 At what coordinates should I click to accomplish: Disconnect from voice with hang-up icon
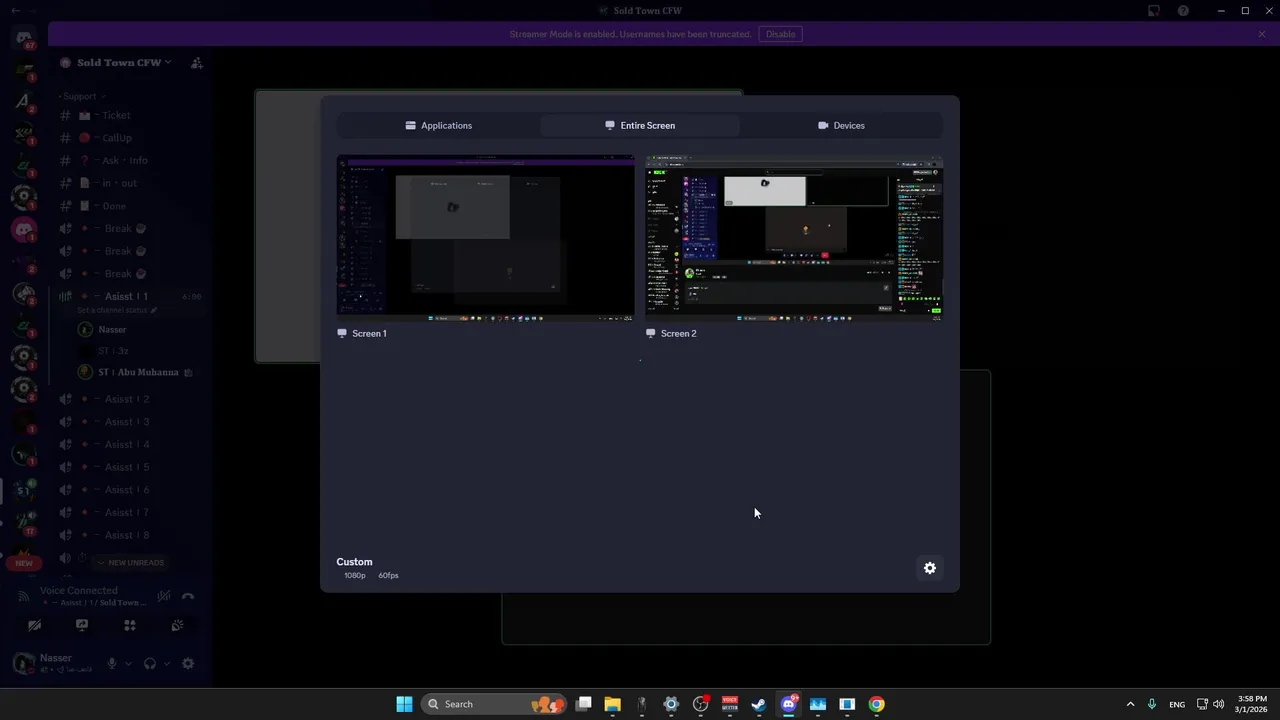click(188, 597)
